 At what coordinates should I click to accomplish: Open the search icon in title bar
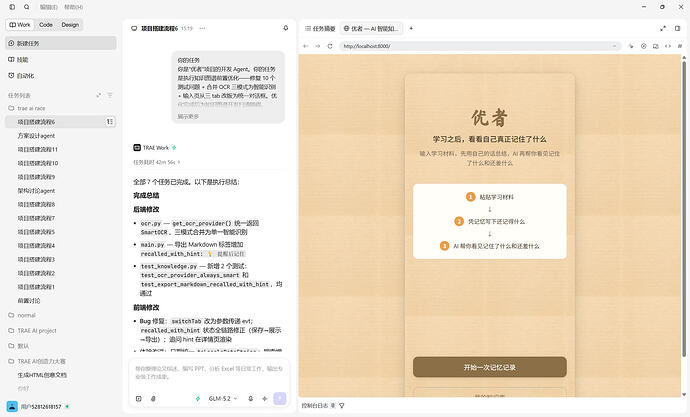(x=27, y=7)
